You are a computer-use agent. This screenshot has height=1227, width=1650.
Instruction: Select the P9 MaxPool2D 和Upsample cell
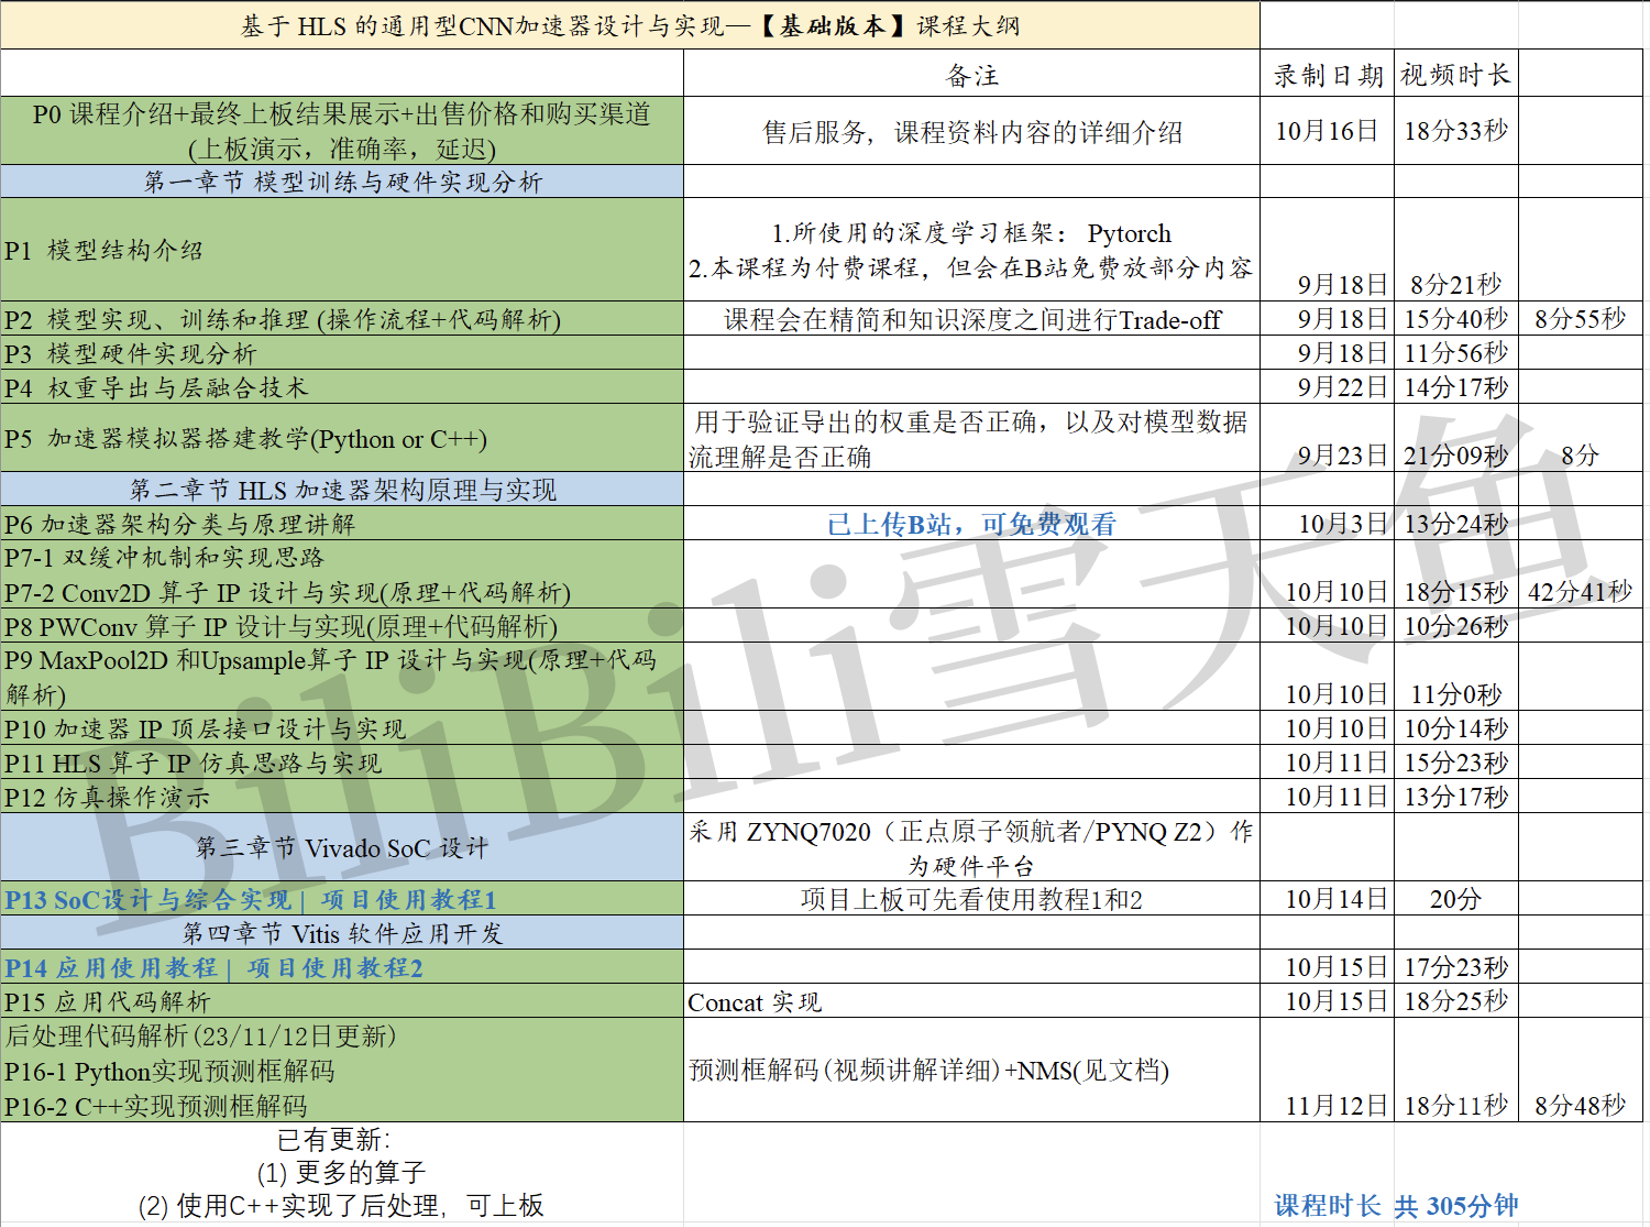pyautogui.click(x=342, y=677)
